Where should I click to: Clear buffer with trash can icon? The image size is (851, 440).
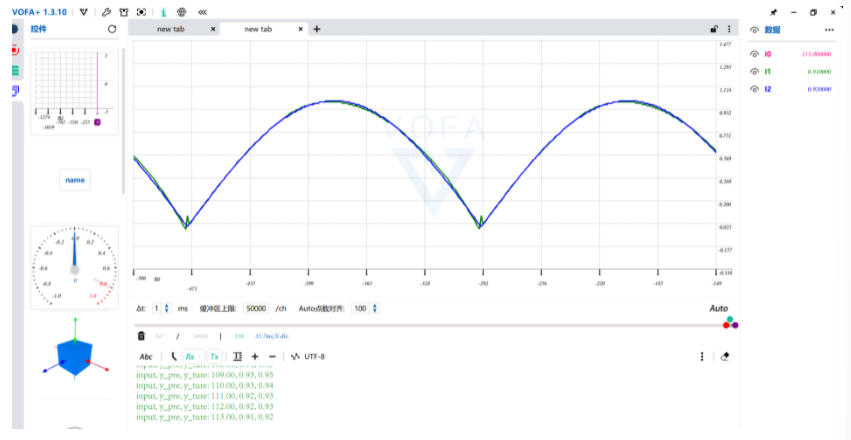141,336
